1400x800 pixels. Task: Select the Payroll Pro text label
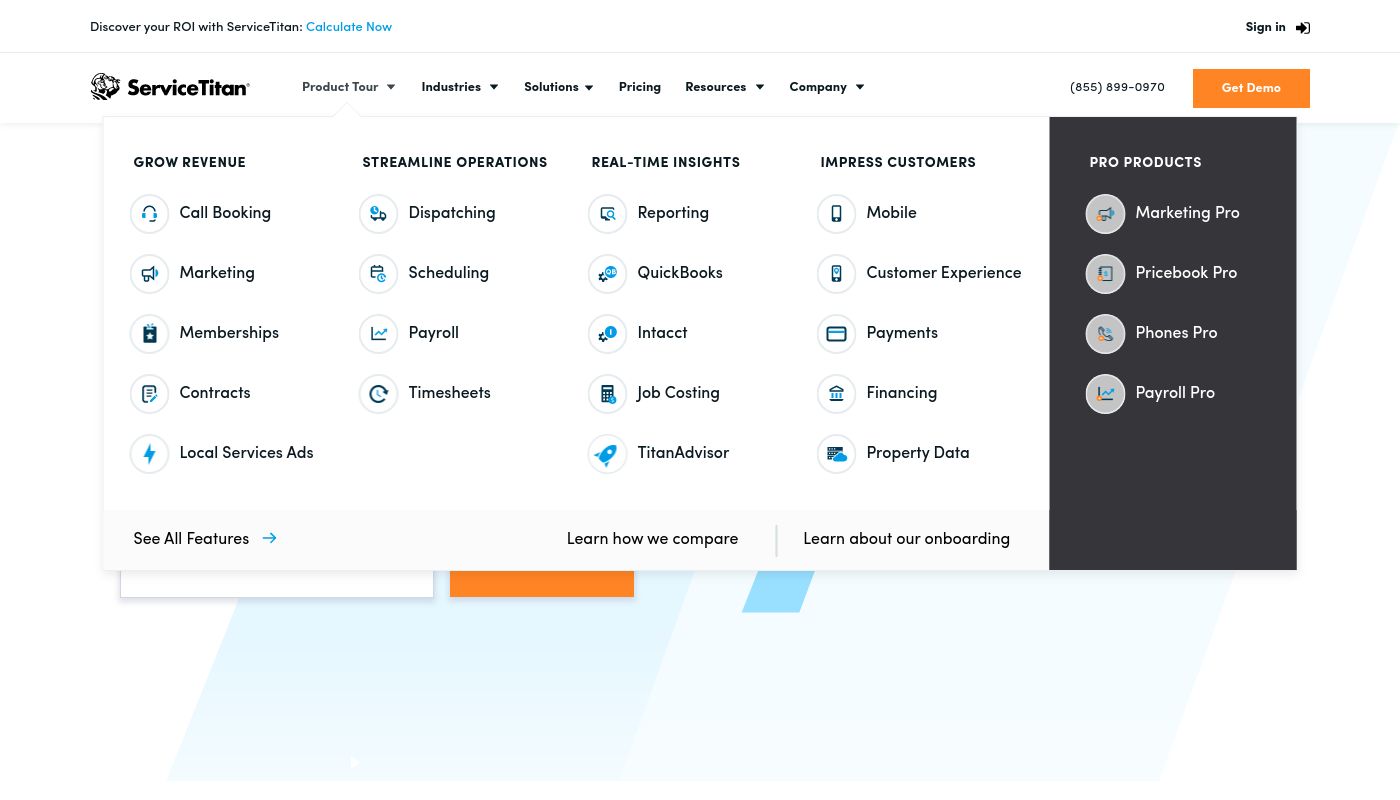coord(1175,393)
